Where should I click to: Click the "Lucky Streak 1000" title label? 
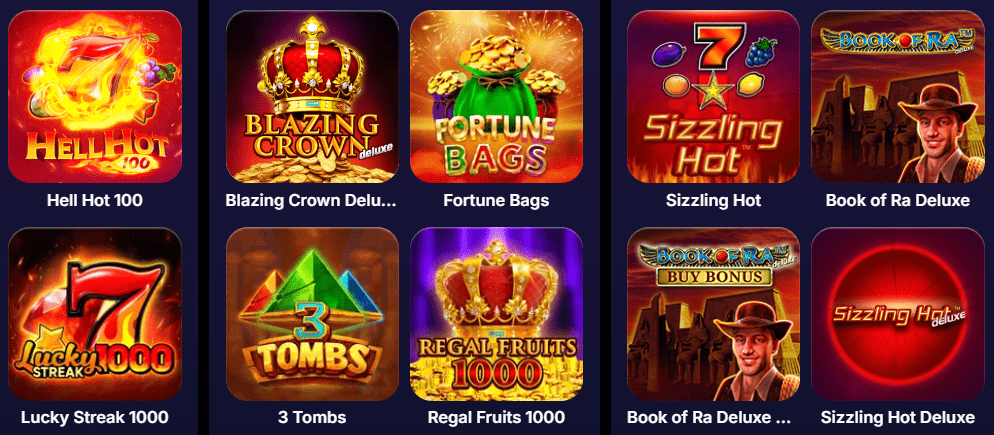[95, 417]
